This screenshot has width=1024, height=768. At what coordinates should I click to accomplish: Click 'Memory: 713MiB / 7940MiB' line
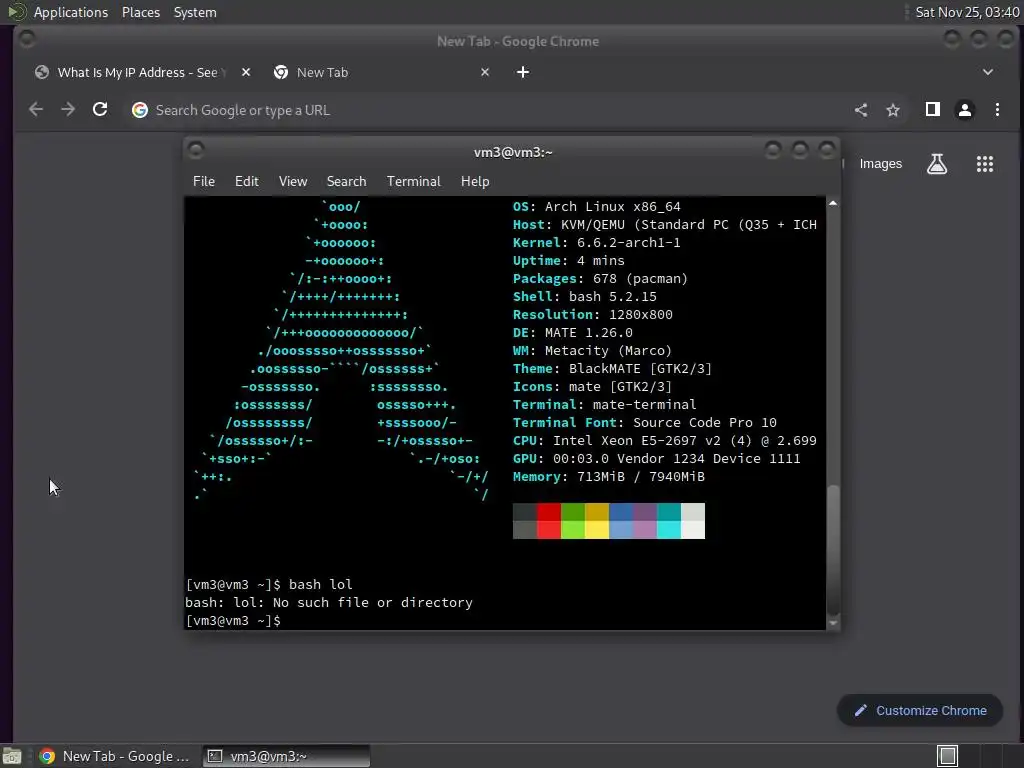coord(609,477)
